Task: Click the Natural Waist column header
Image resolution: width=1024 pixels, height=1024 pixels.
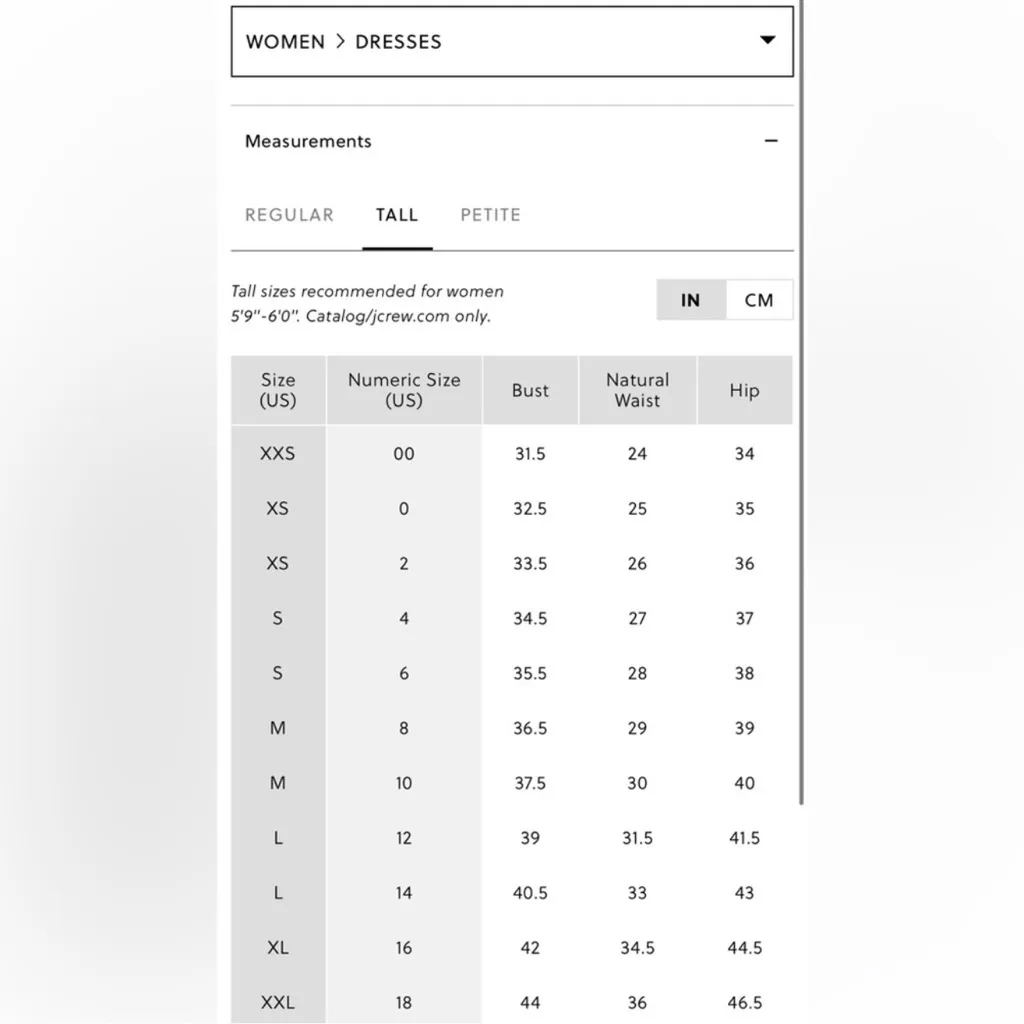Action: (637, 390)
